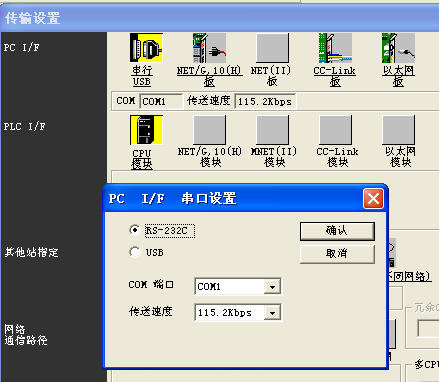Choose the MNET(II) 模块 module icon
This screenshot has width=439, height=382.
(272, 130)
